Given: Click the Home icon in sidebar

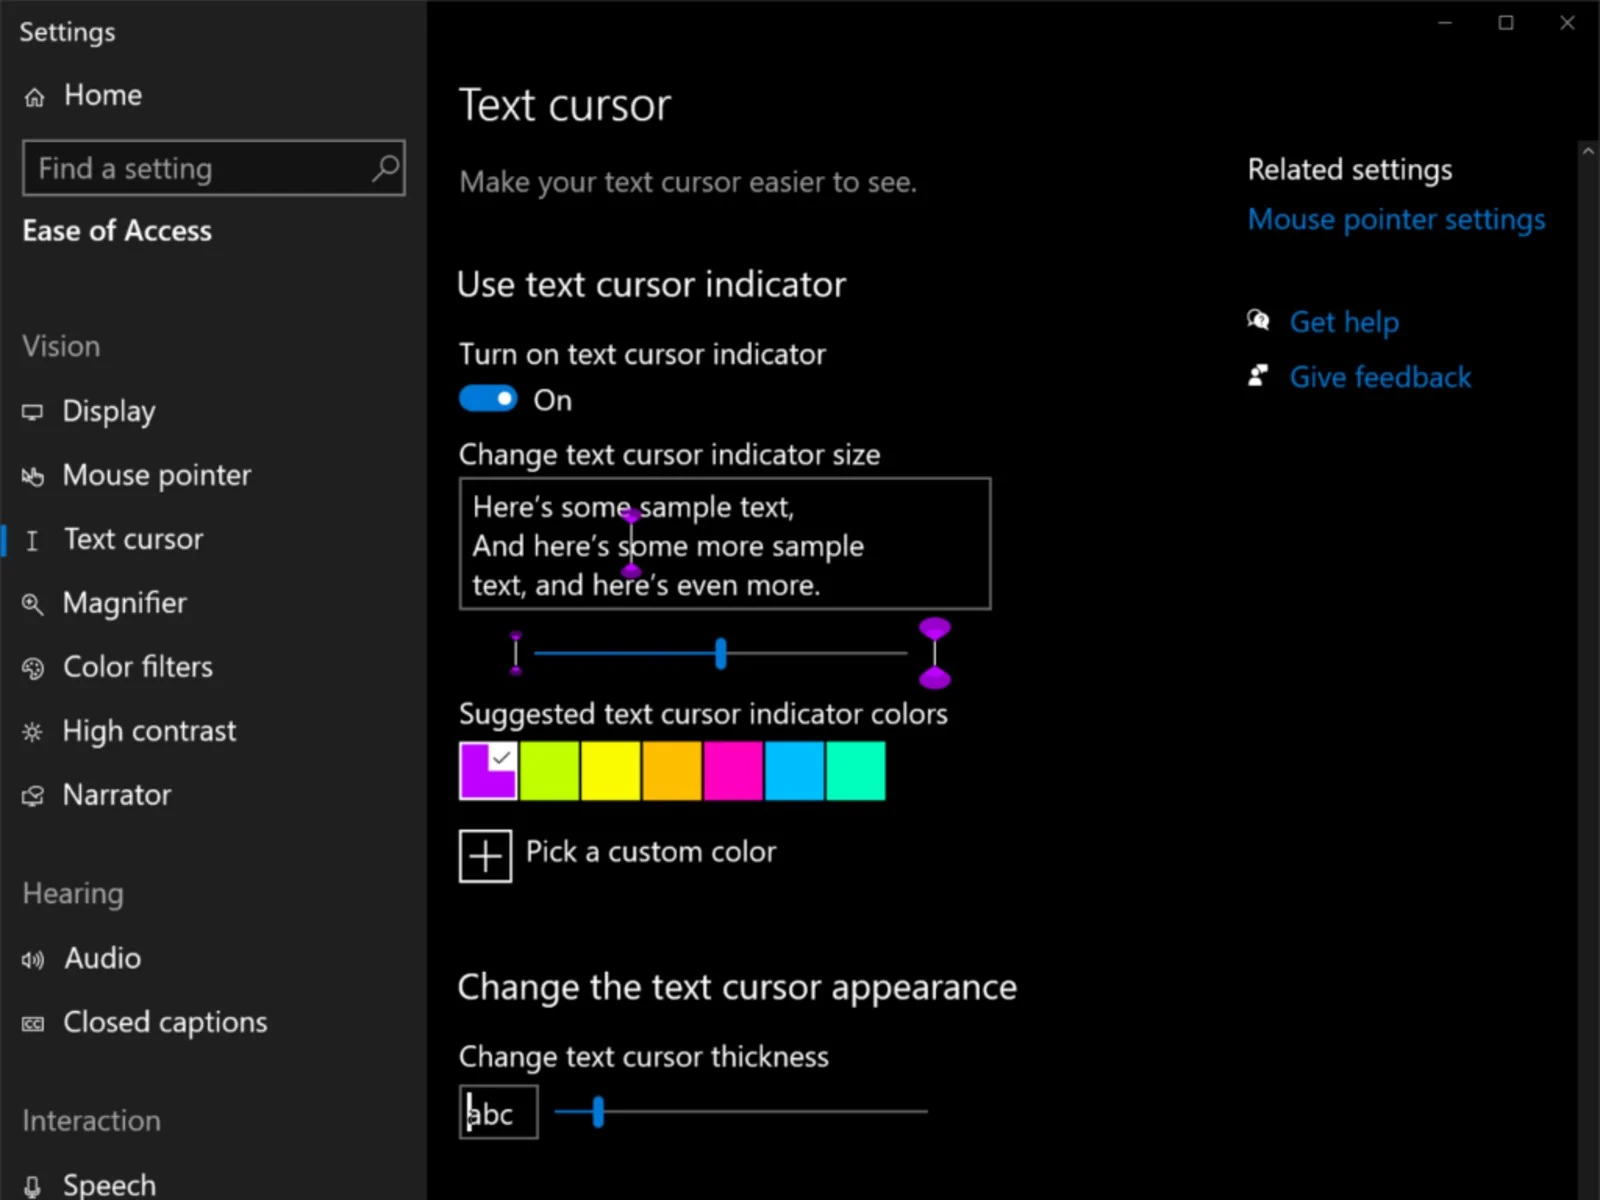Looking at the screenshot, I should pyautogui.click(x=34, y=97).
